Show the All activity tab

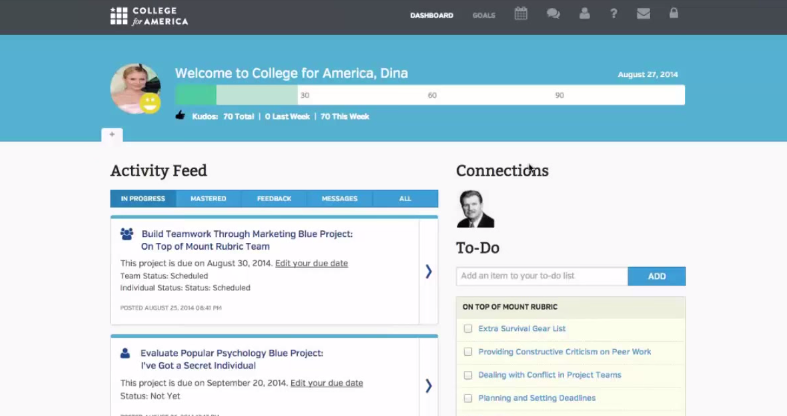click(405, 199)
